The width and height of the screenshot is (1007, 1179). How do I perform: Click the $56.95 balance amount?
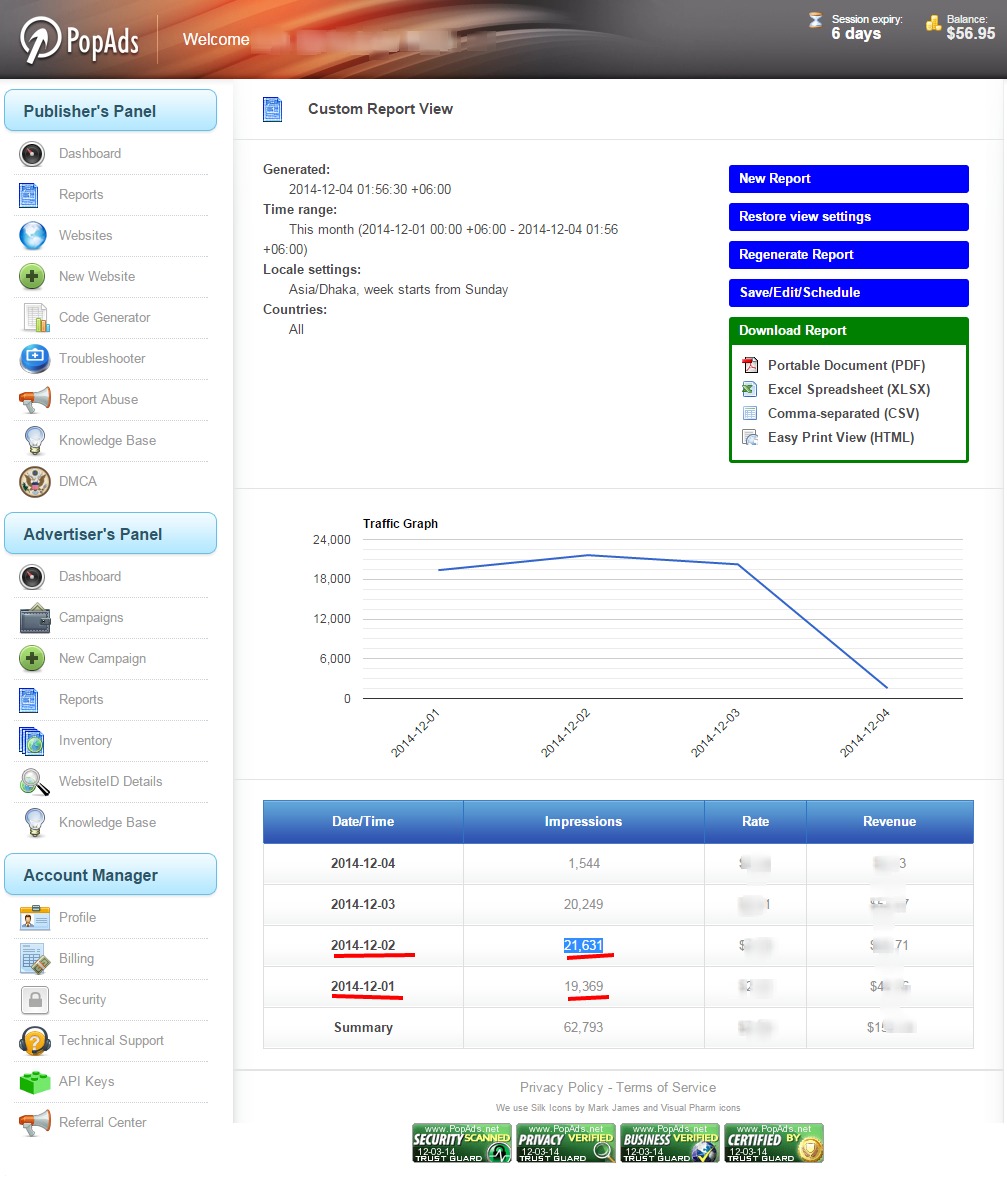coord(971,34)
